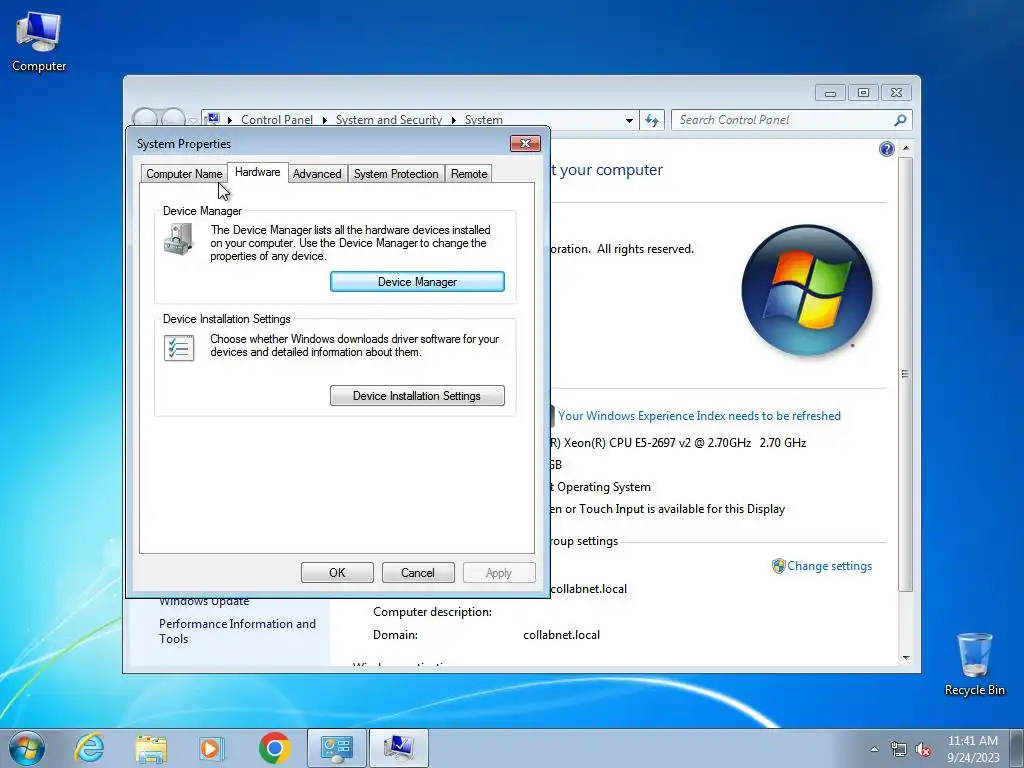Expand the arrow after System and Security
Screen dimensions: 1024x768
coord(453,120)
